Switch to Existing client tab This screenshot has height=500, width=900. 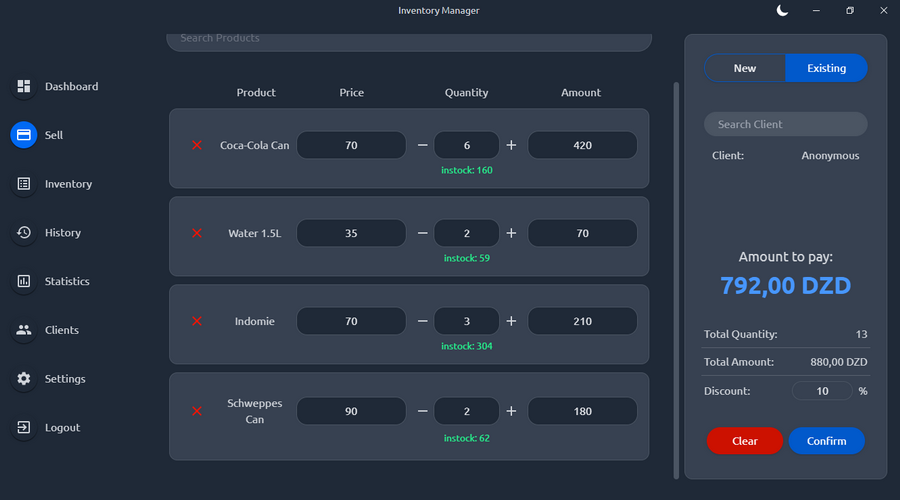pos(826,68)
